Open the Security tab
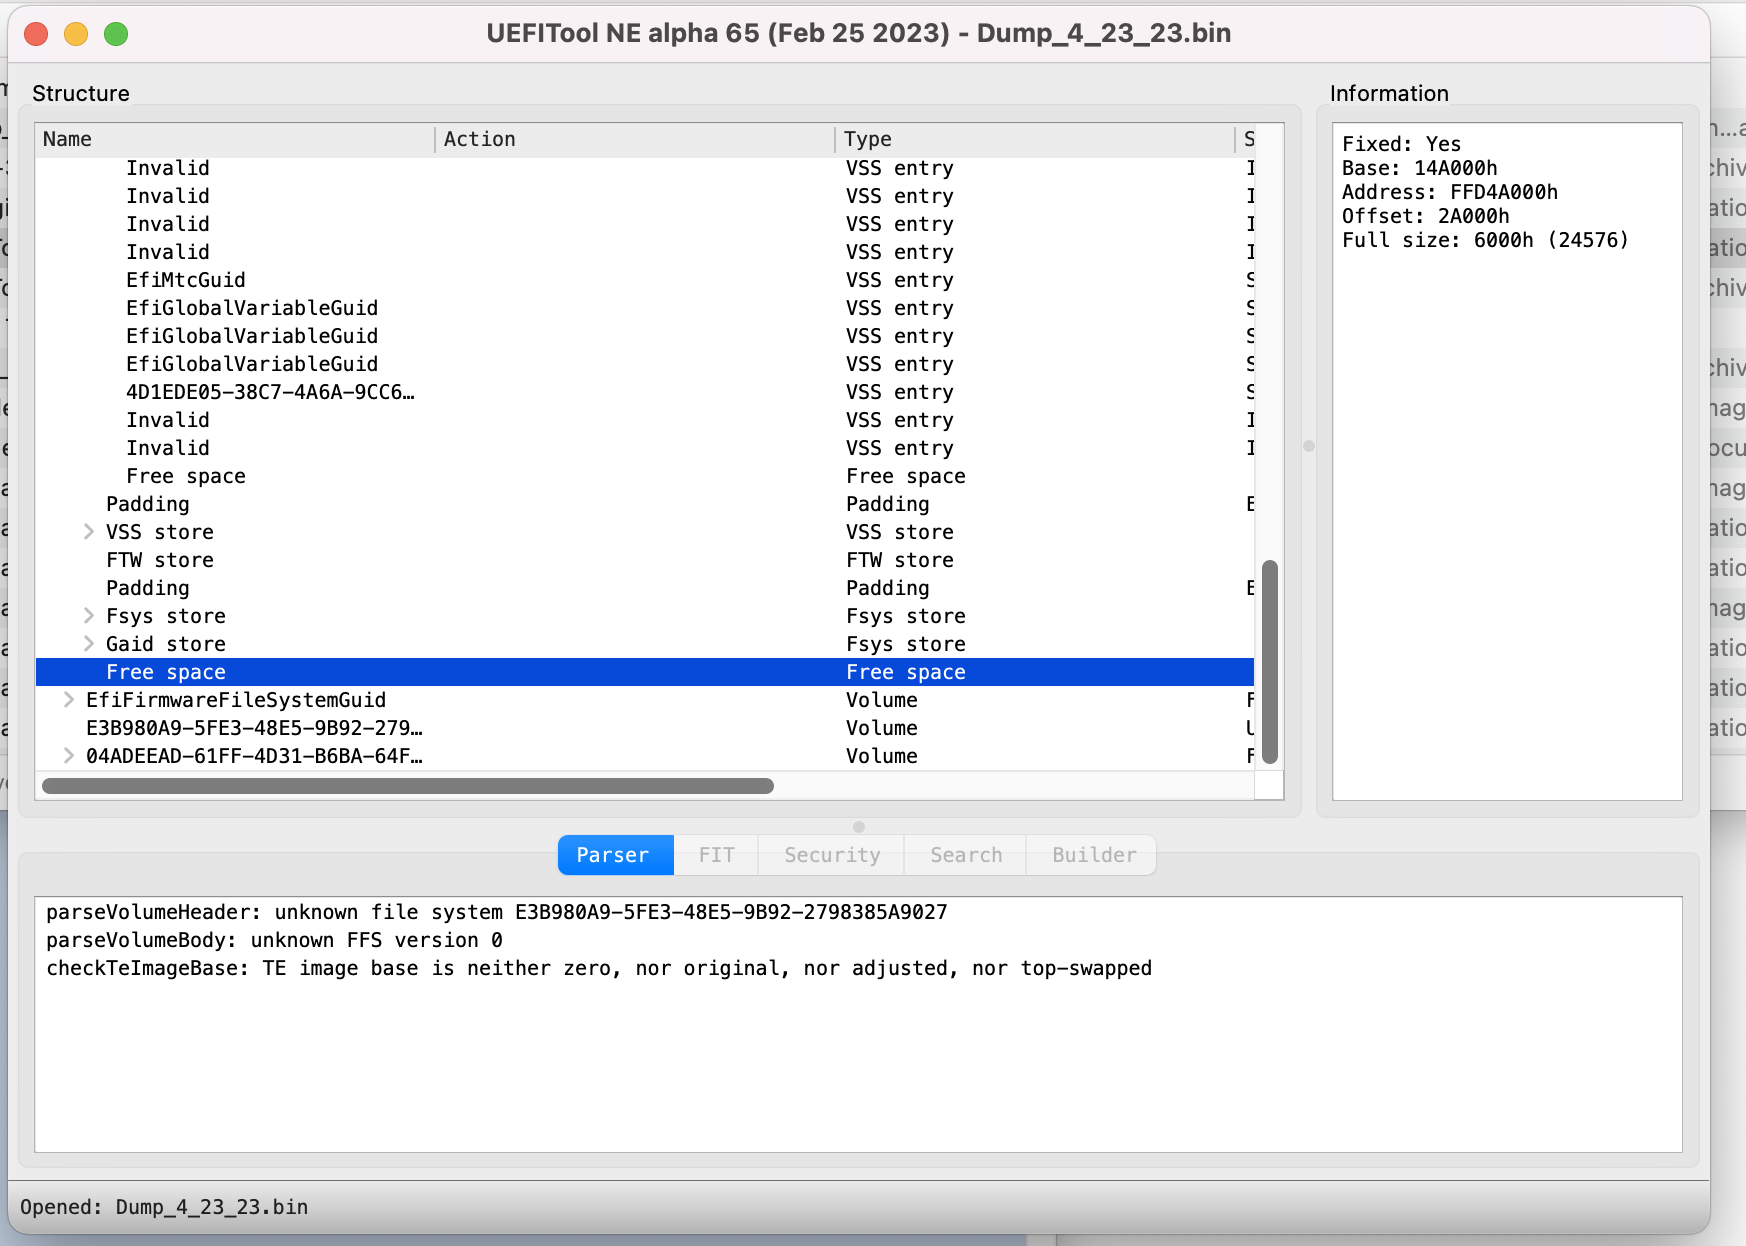Image resolution: width=1746 pixels, height=1246 pixels. [832, 855]
